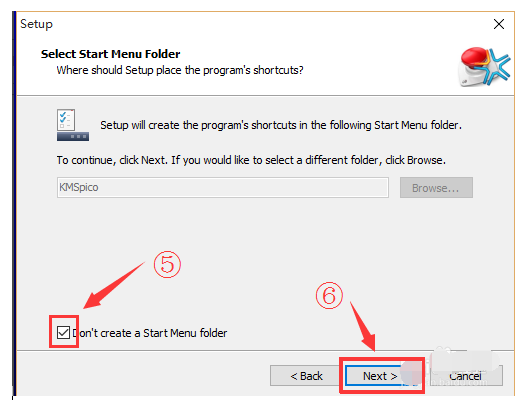This screenshot has width=524, height=408.
Task: Click the circled number 6 annotation
Action: [x=329, y=295]
